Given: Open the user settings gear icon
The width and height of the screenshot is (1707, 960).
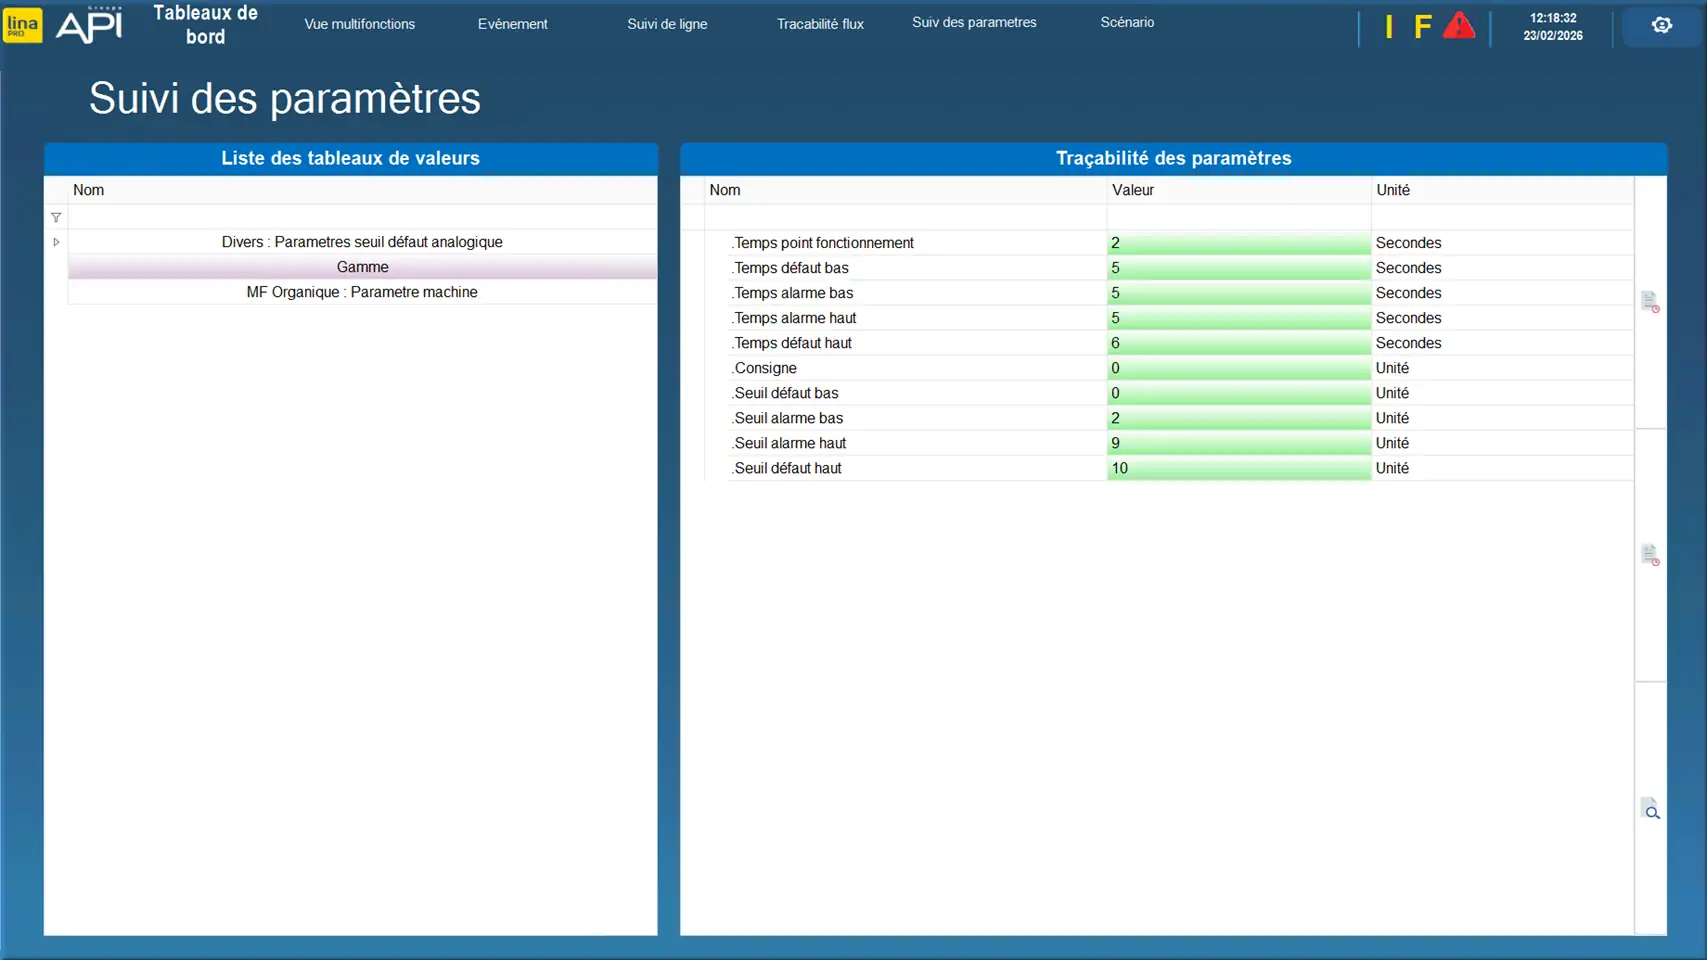Looking at the screenshot, I should [1661, 26].
